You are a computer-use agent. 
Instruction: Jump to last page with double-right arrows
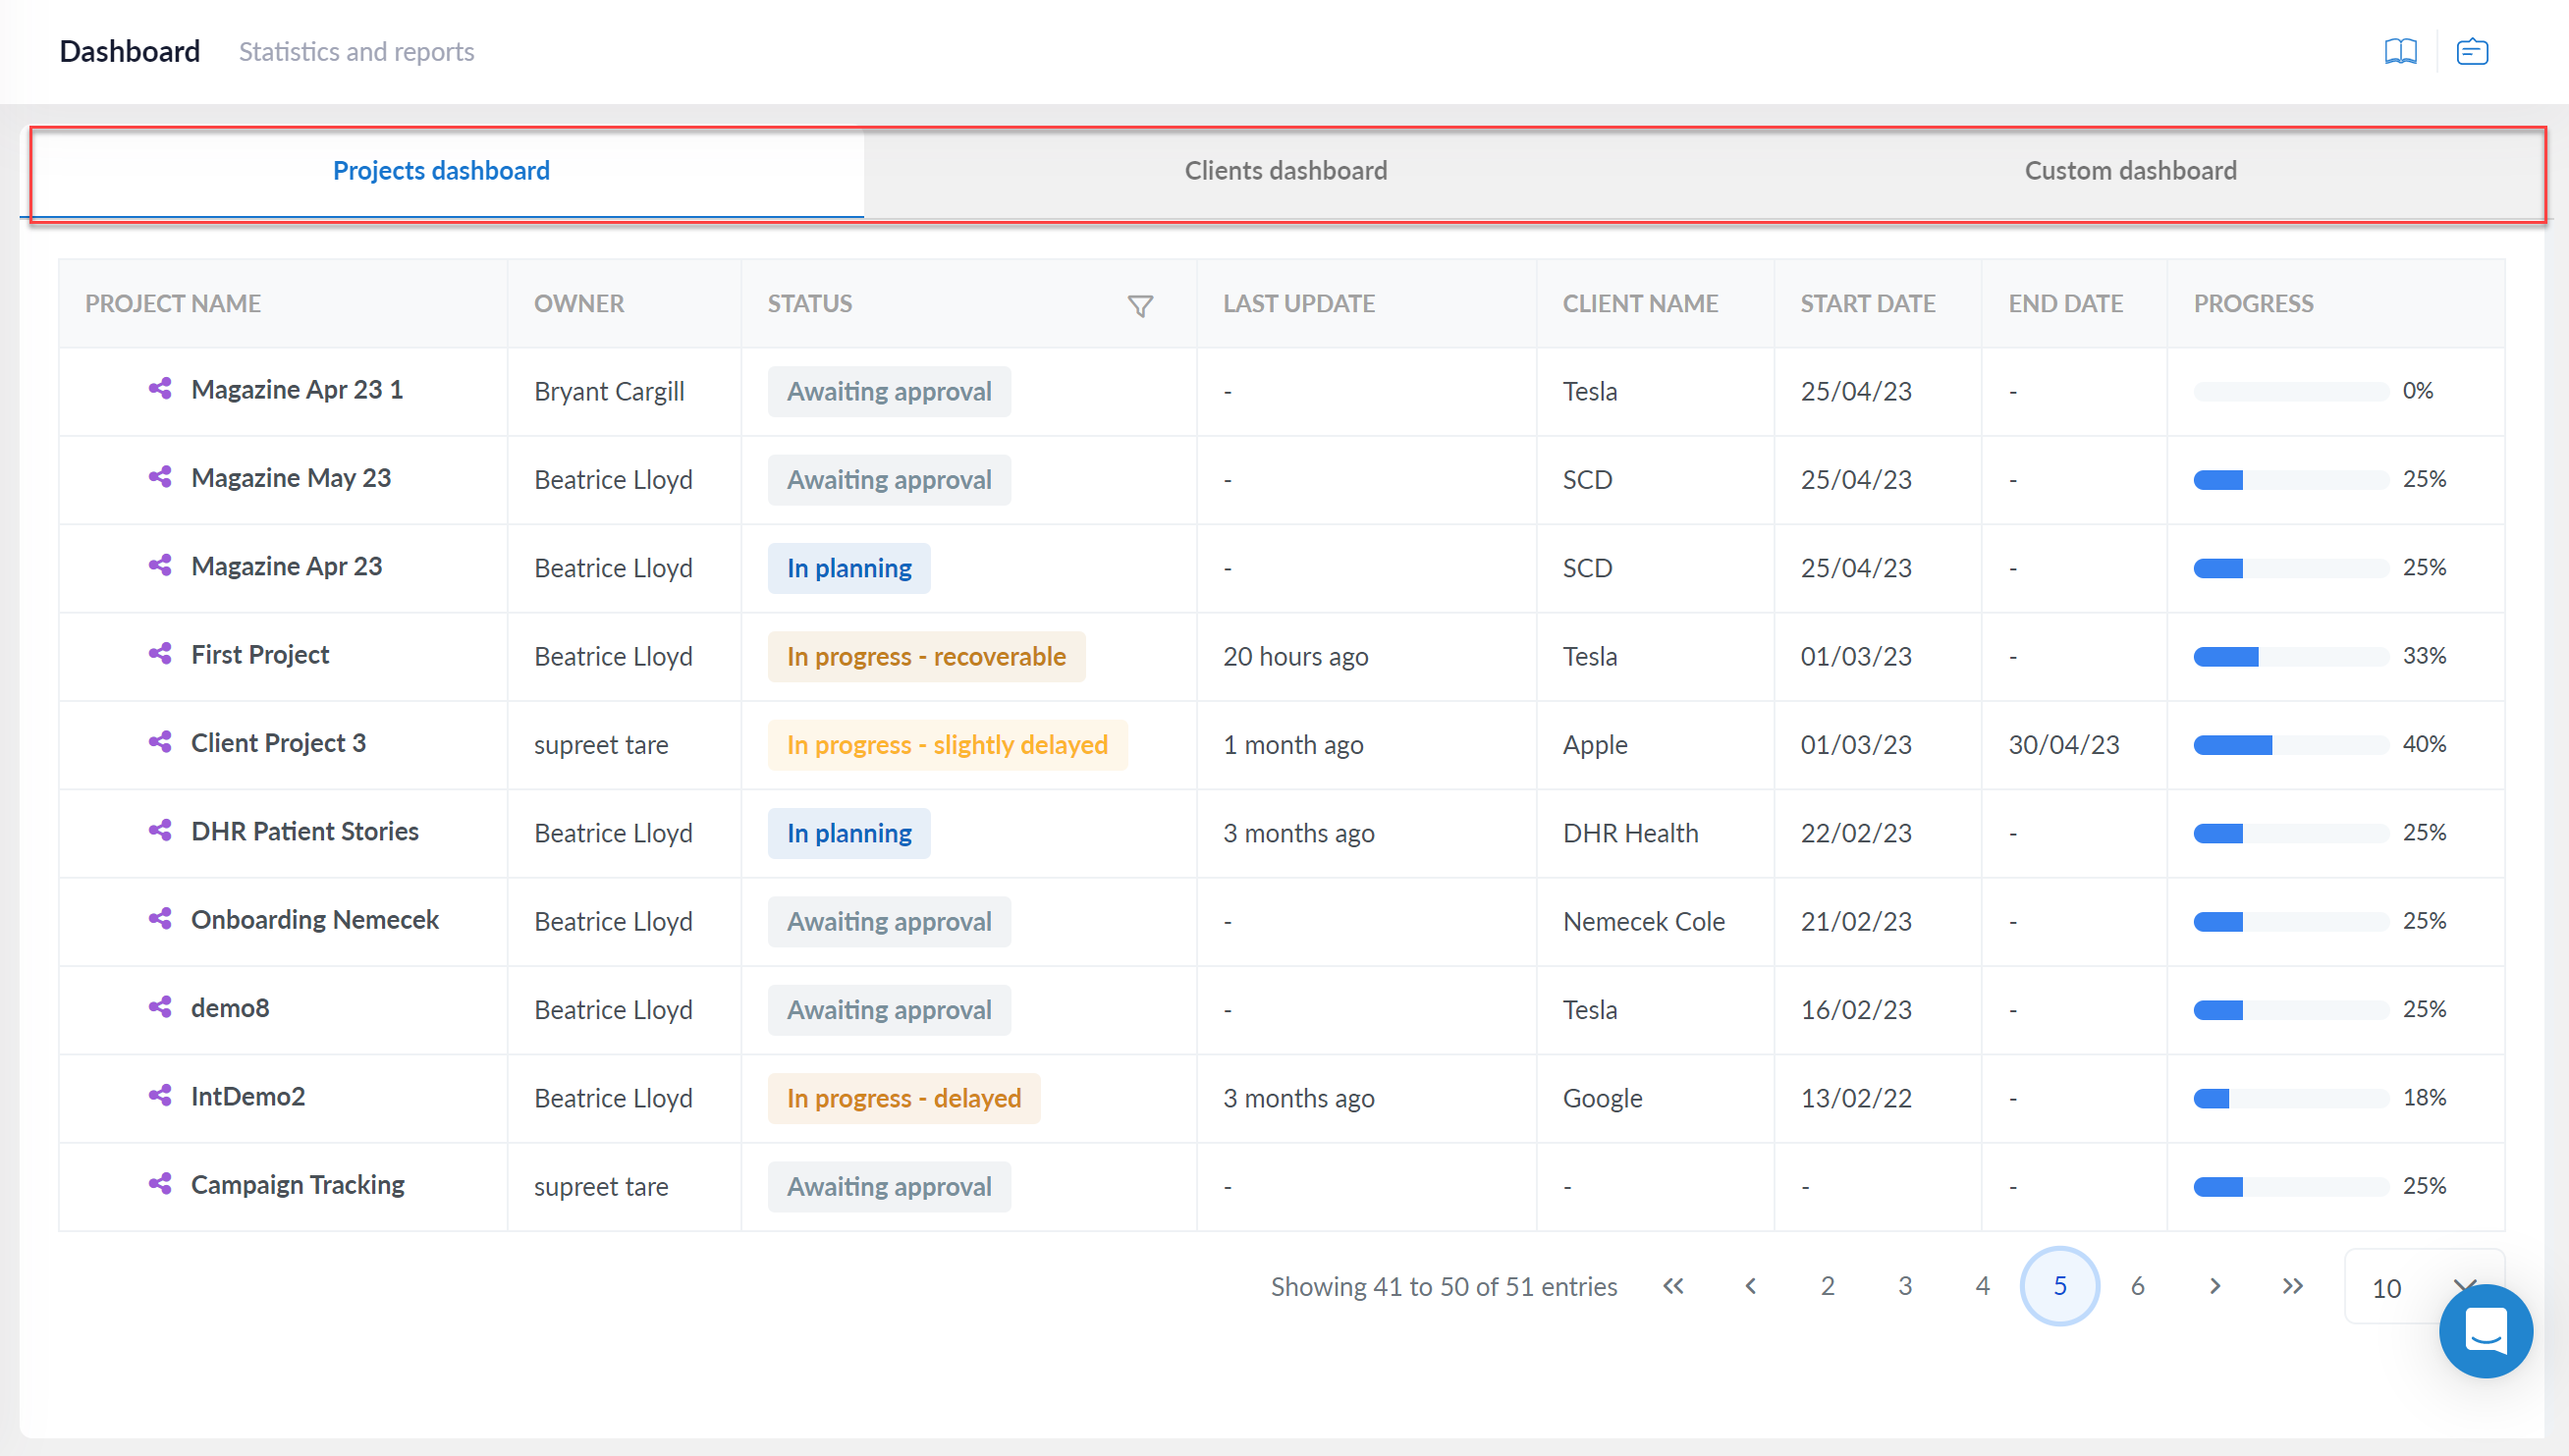2292,1287
